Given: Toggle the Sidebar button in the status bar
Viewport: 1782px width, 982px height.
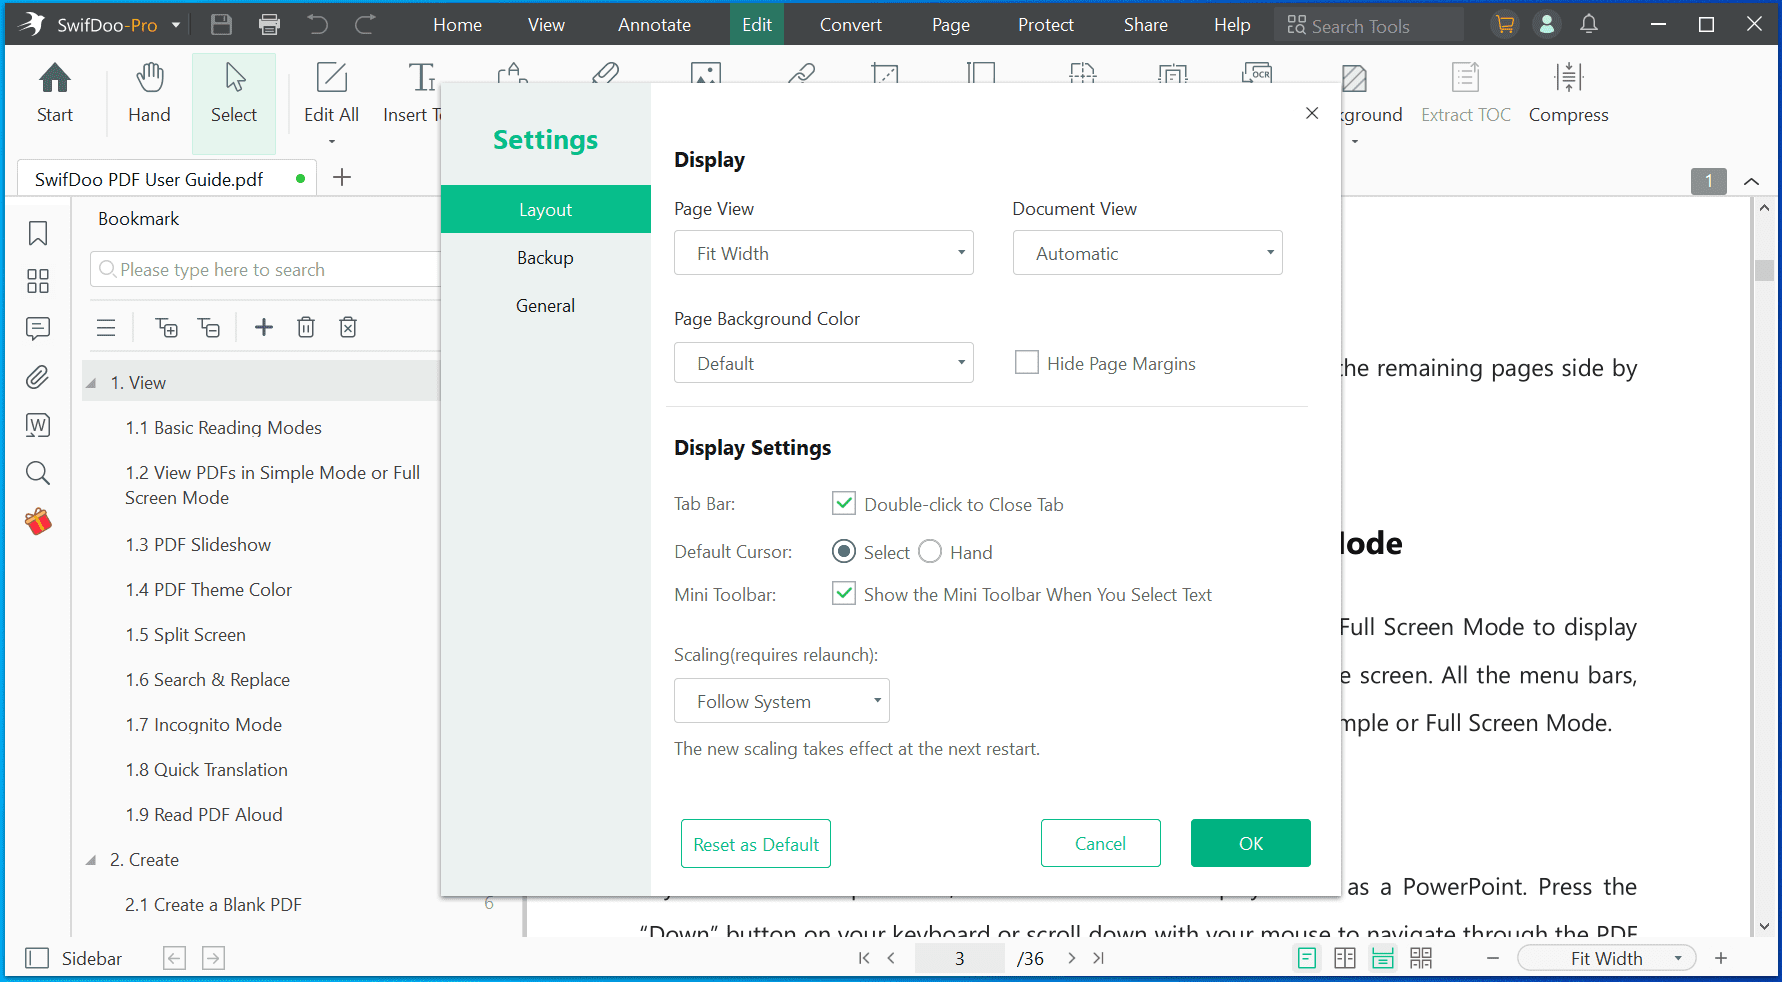Looking at the screenshot, I should (73, 958).
